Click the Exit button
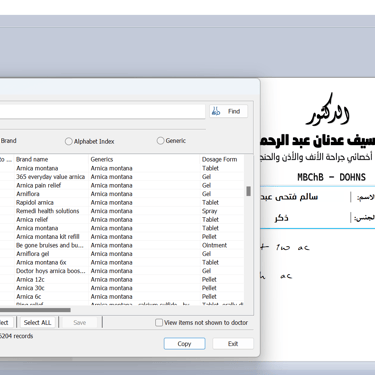 [233, 344]
